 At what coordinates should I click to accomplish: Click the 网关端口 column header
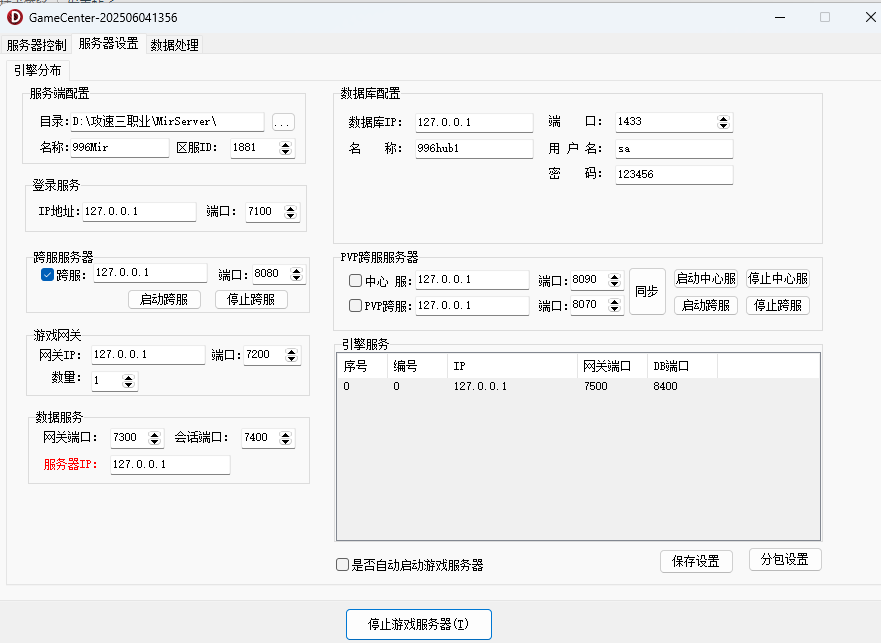pyautogui.click(x=612, y=366)
